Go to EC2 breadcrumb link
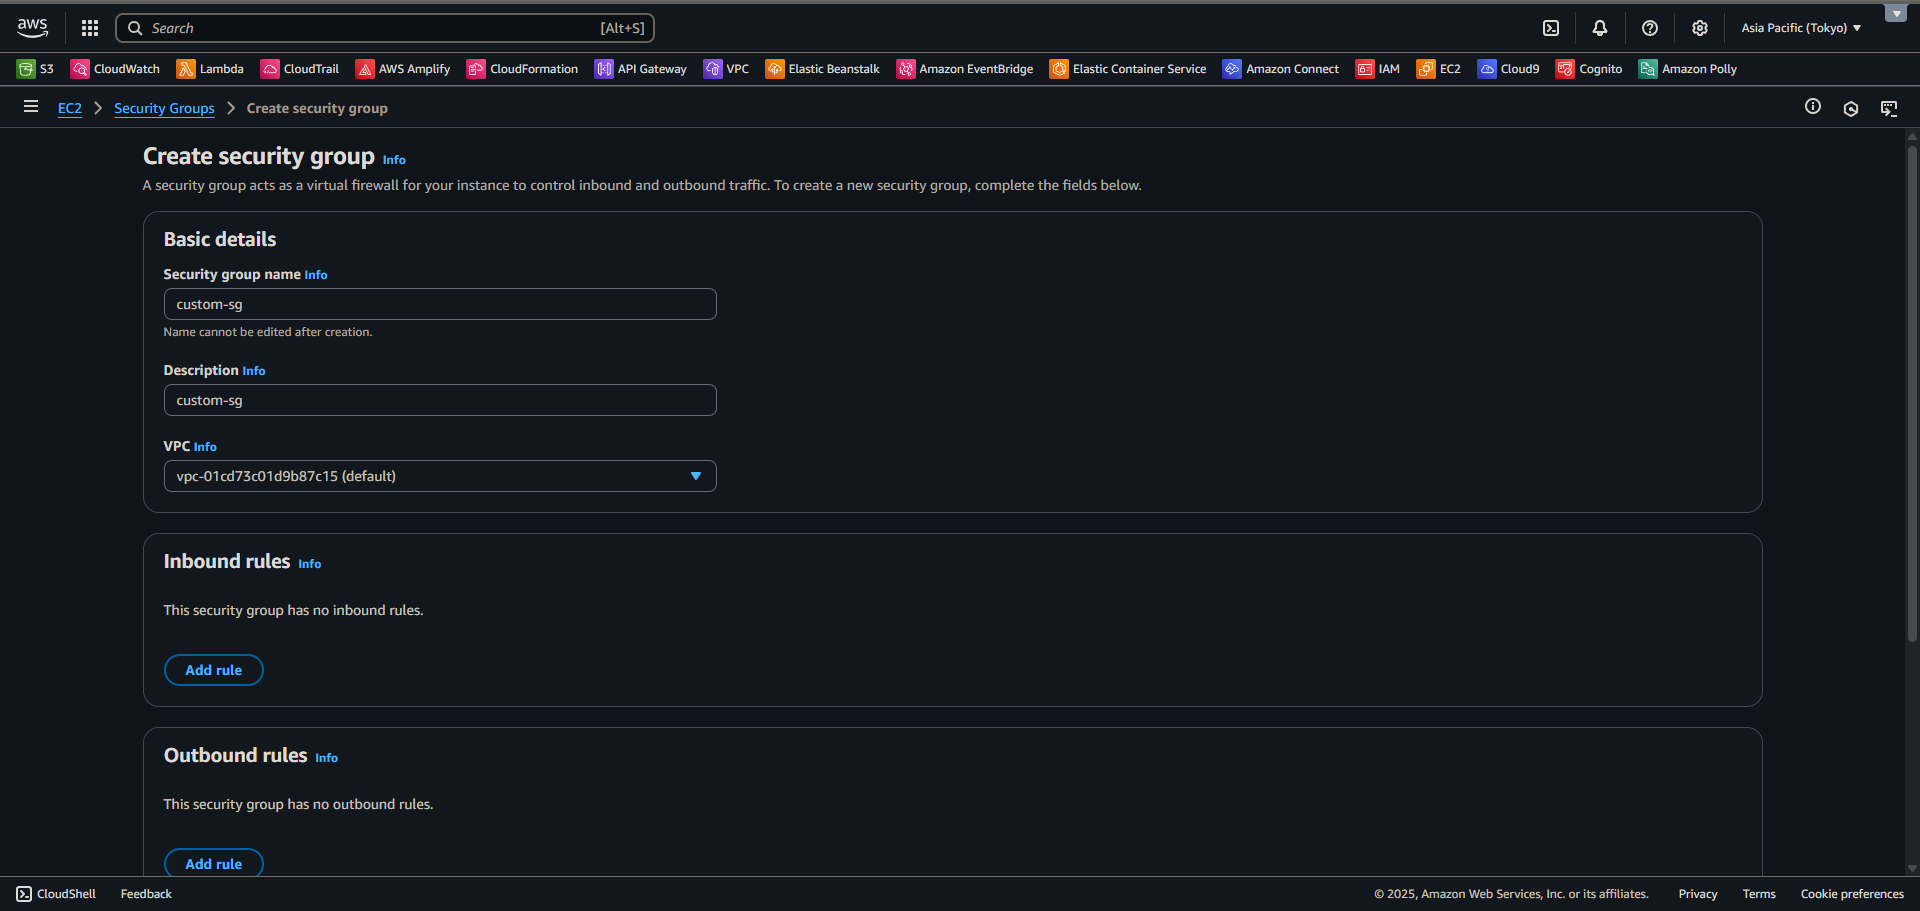The height and width of the screenshot is (911, 1920). click(70, 108)
